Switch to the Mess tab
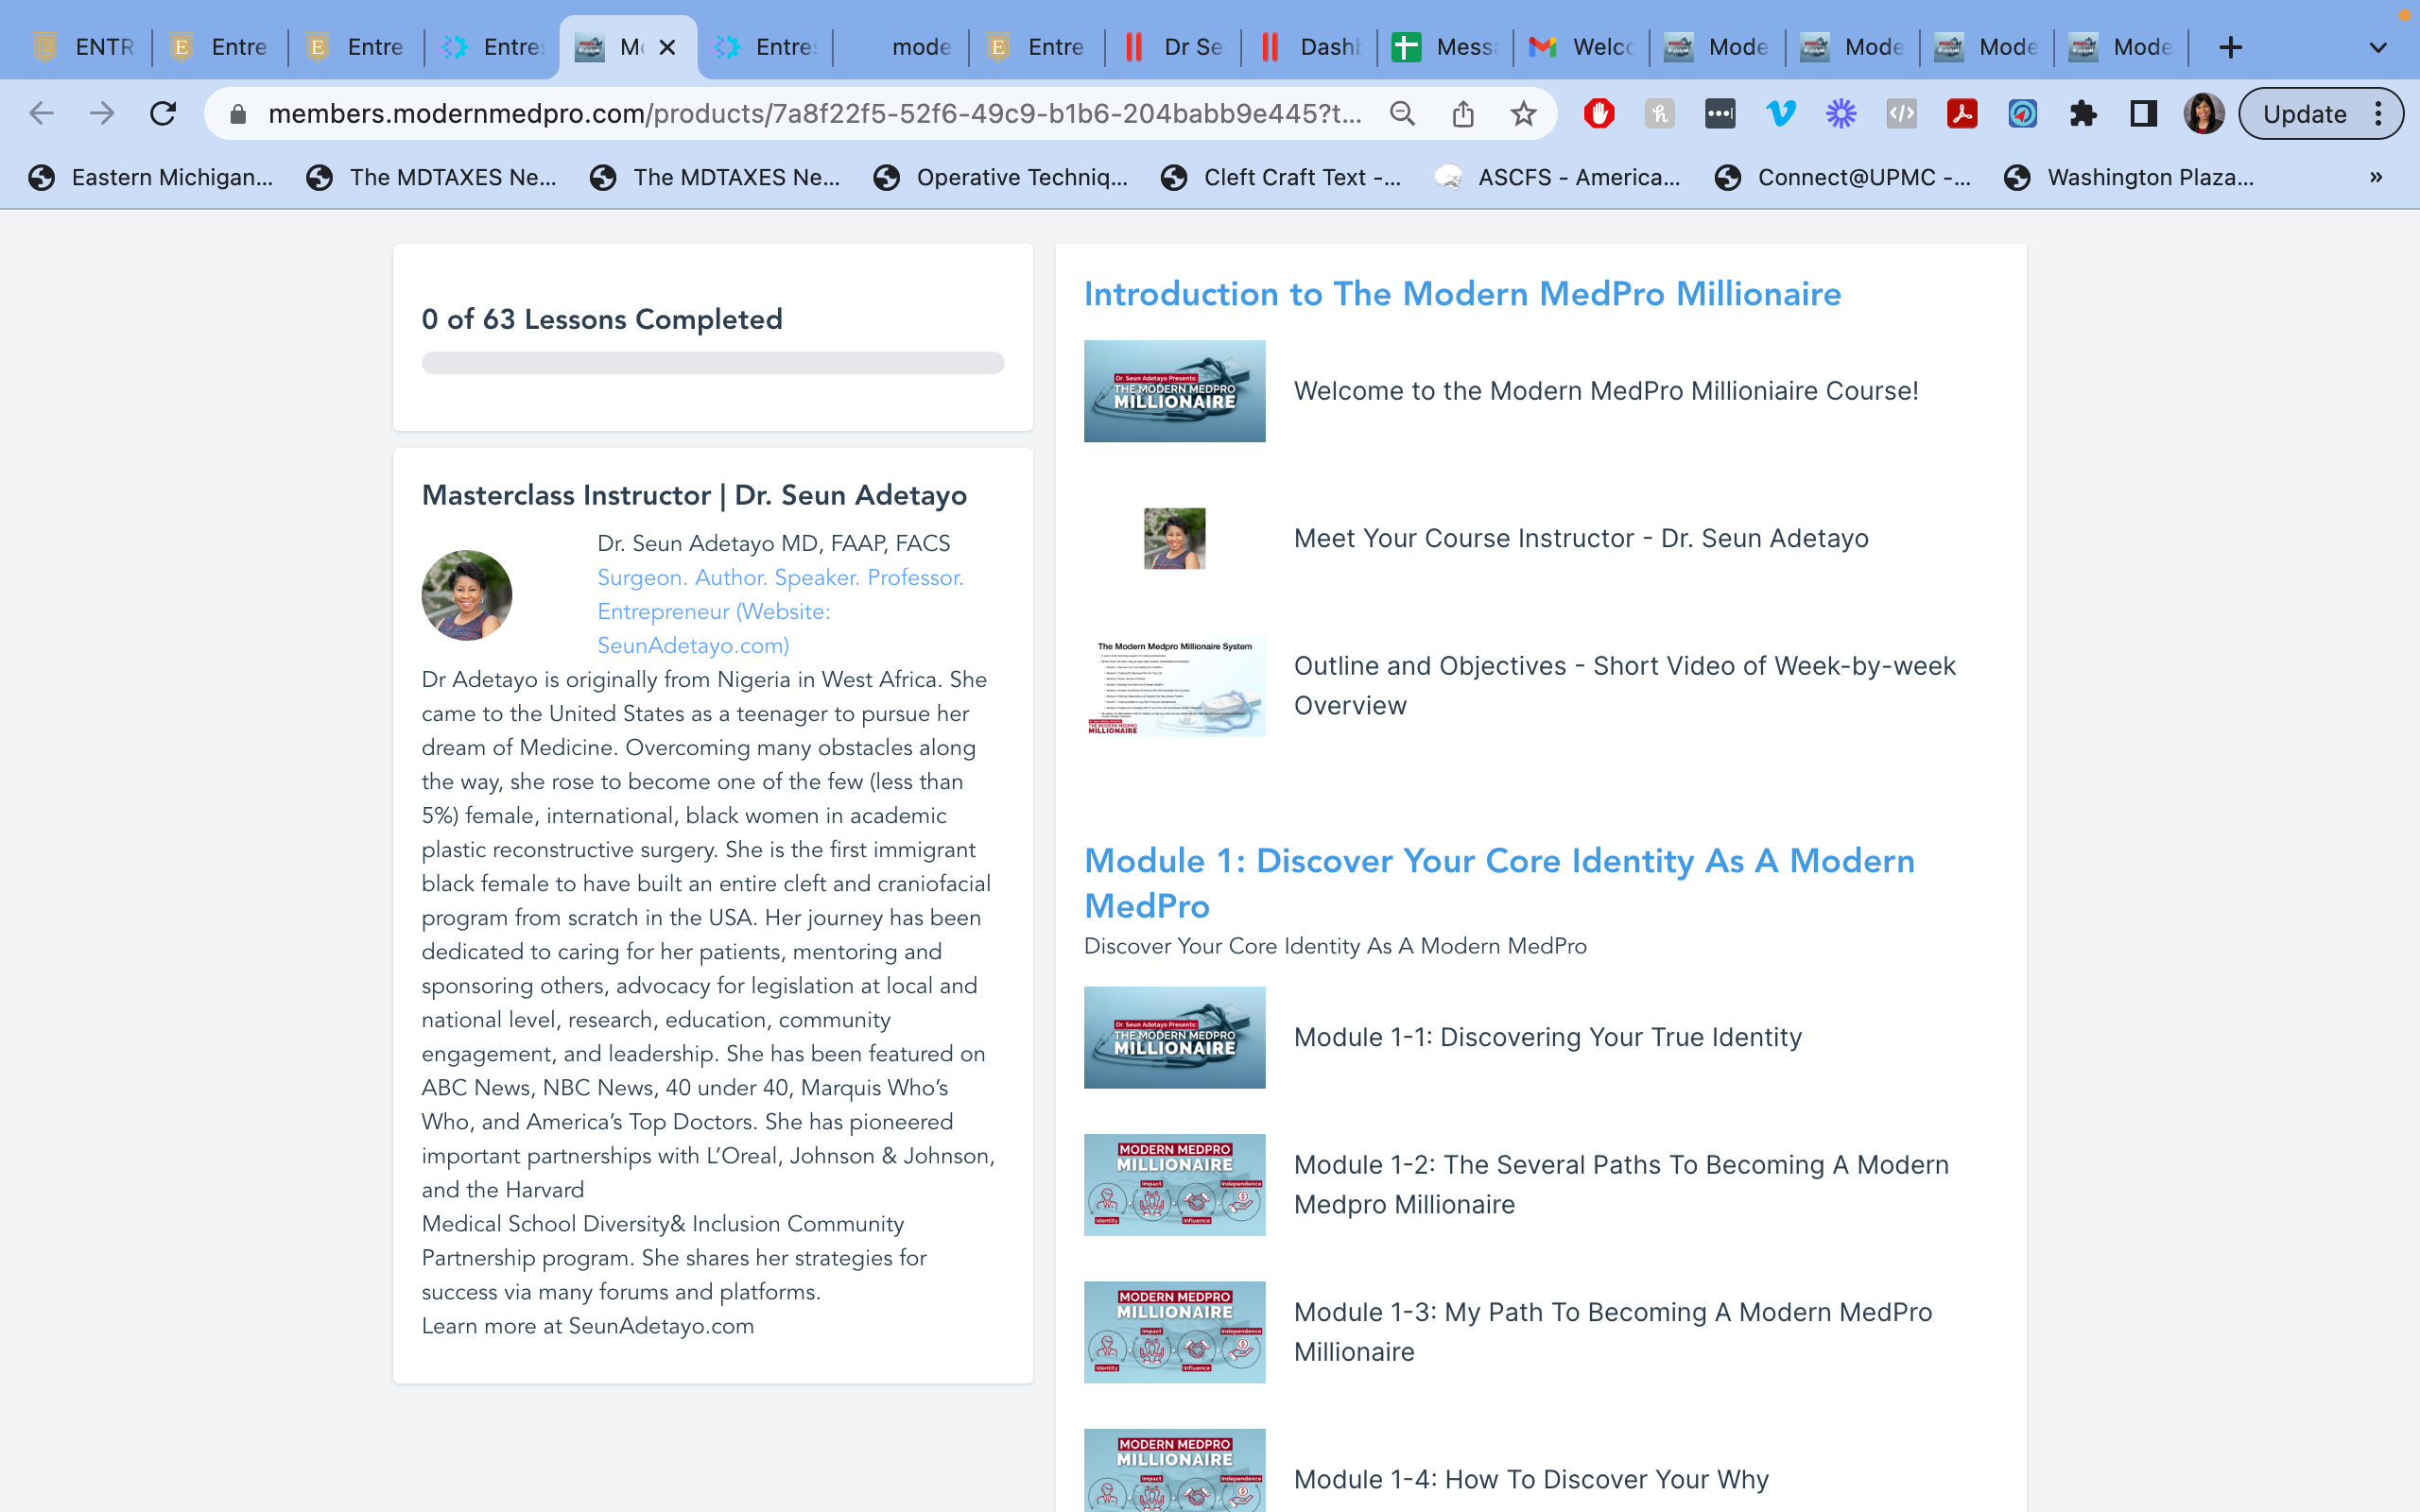The height and width of the screenshot is (1512, 2420). 1446,47
